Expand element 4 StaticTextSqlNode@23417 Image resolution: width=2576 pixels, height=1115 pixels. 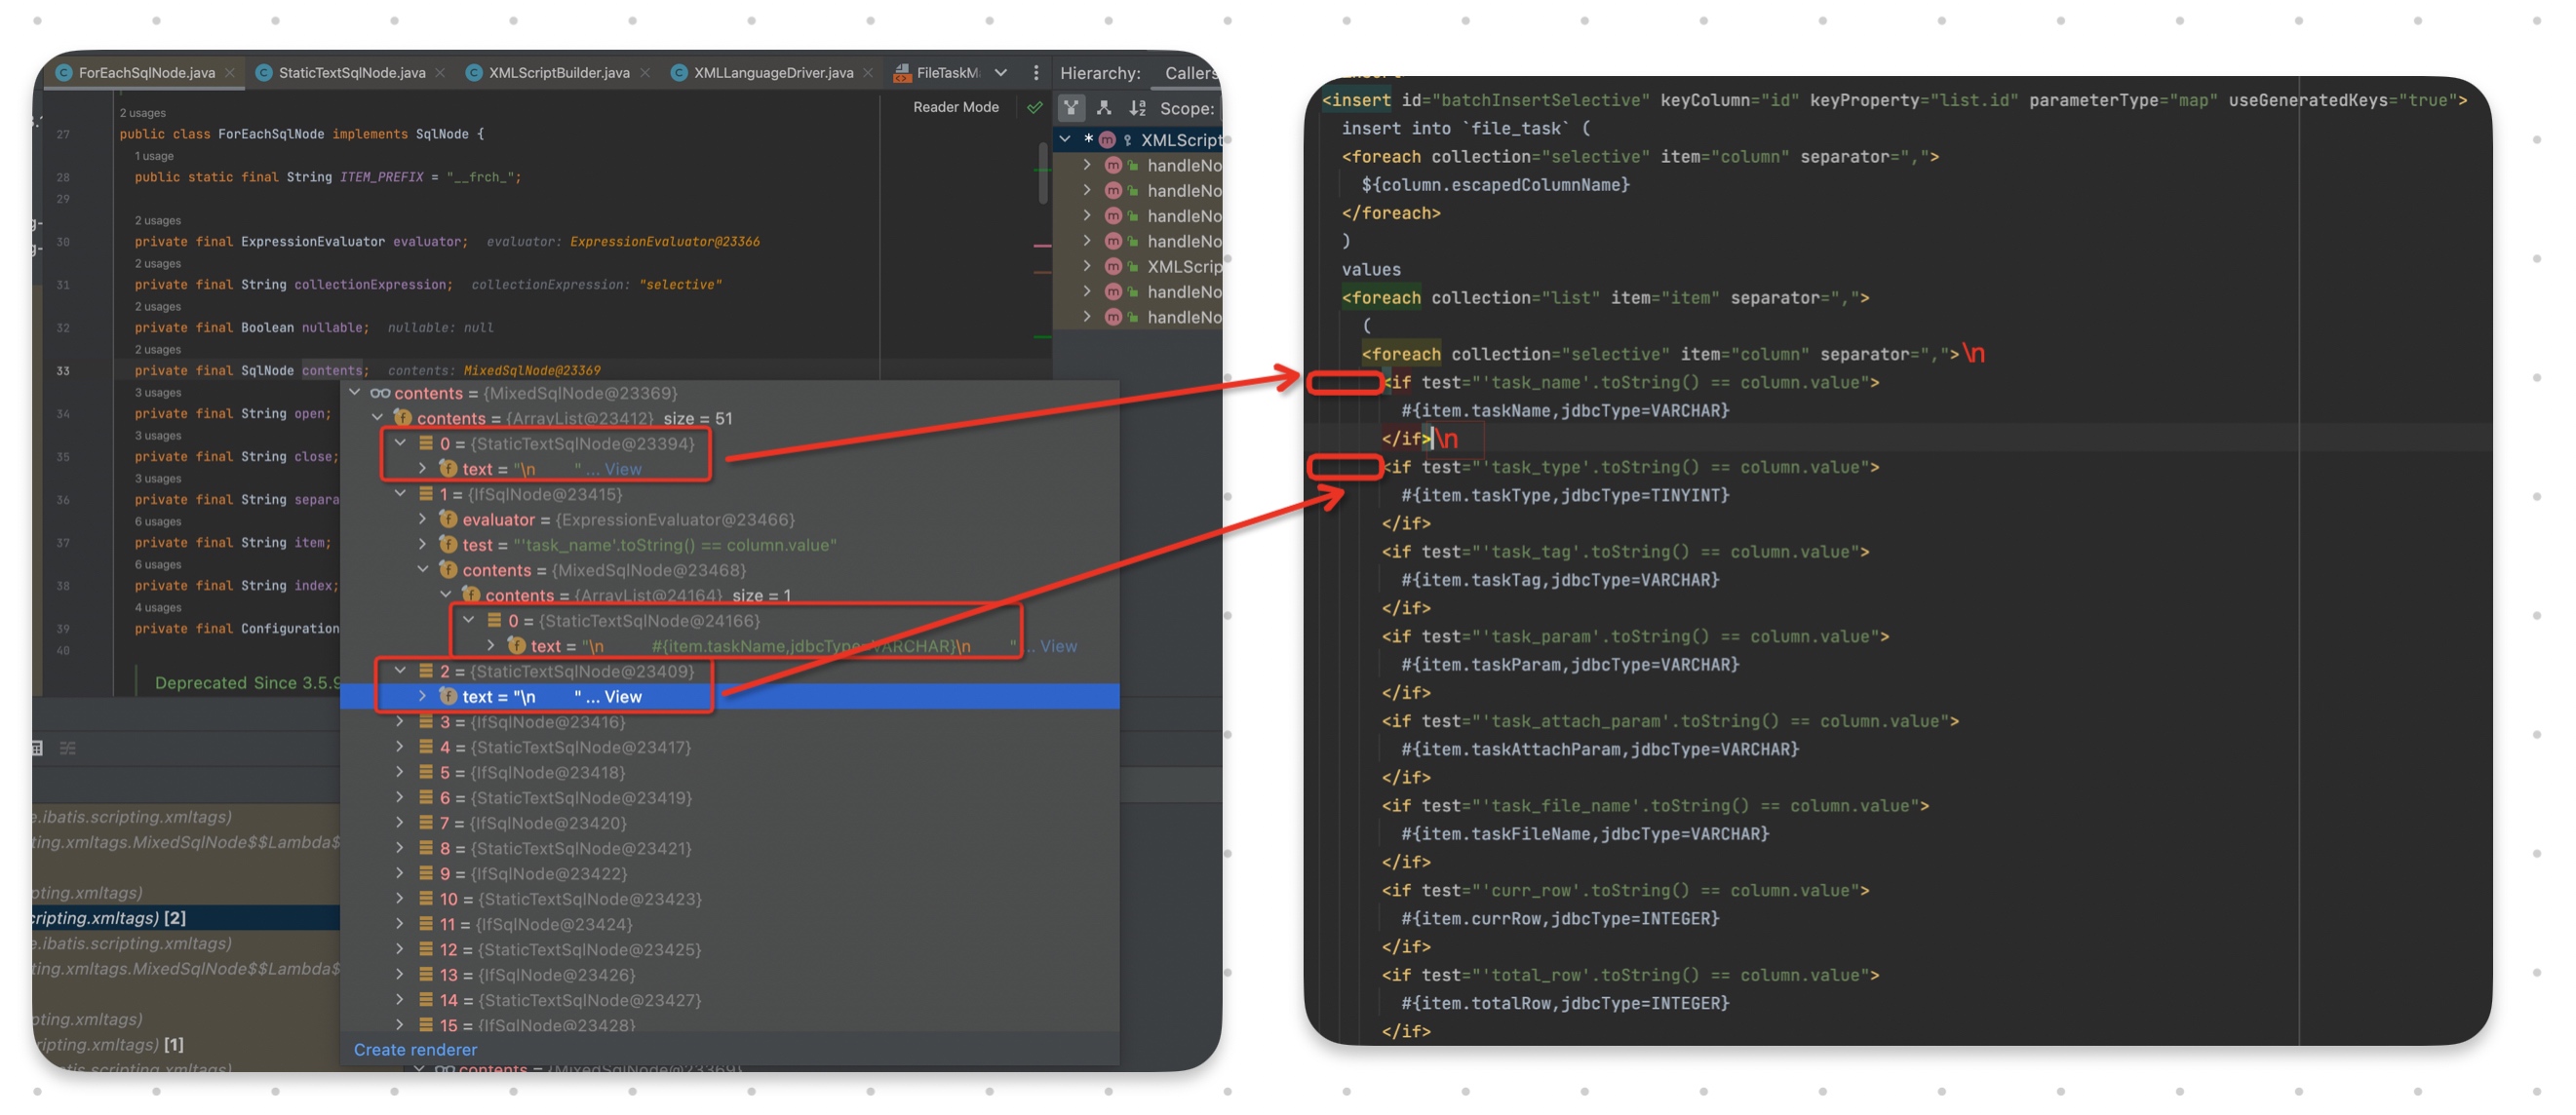tap(400, 747)
